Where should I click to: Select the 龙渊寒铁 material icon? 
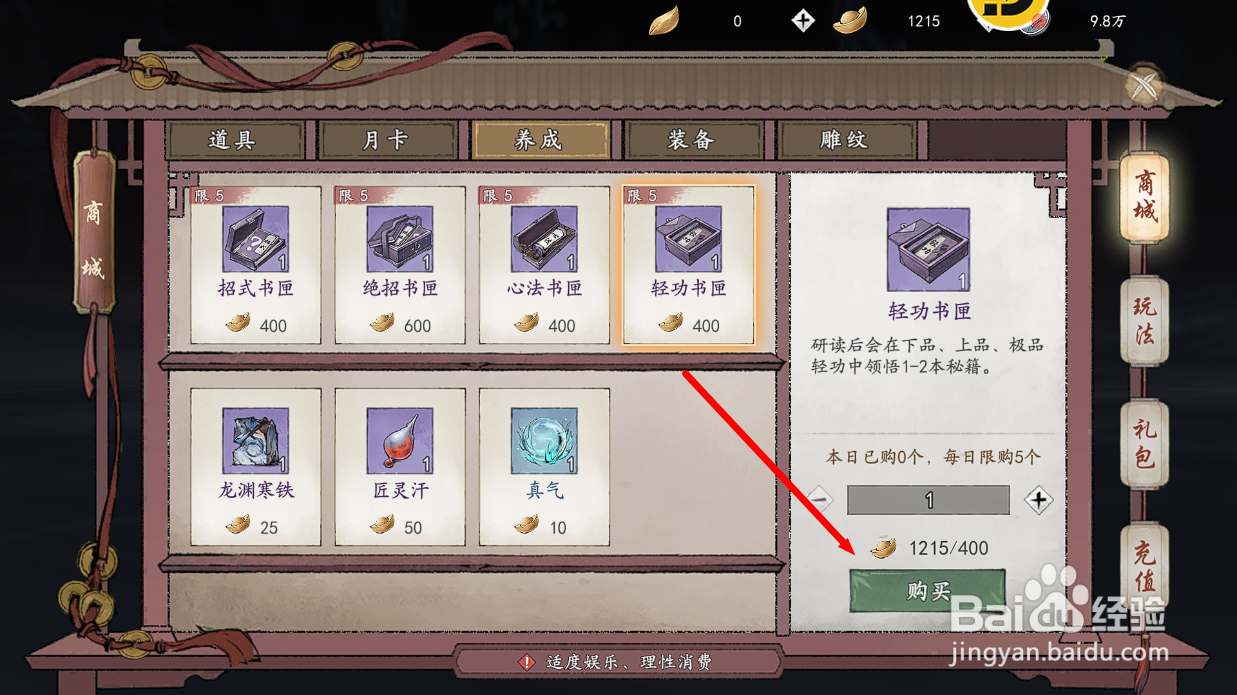255,441
